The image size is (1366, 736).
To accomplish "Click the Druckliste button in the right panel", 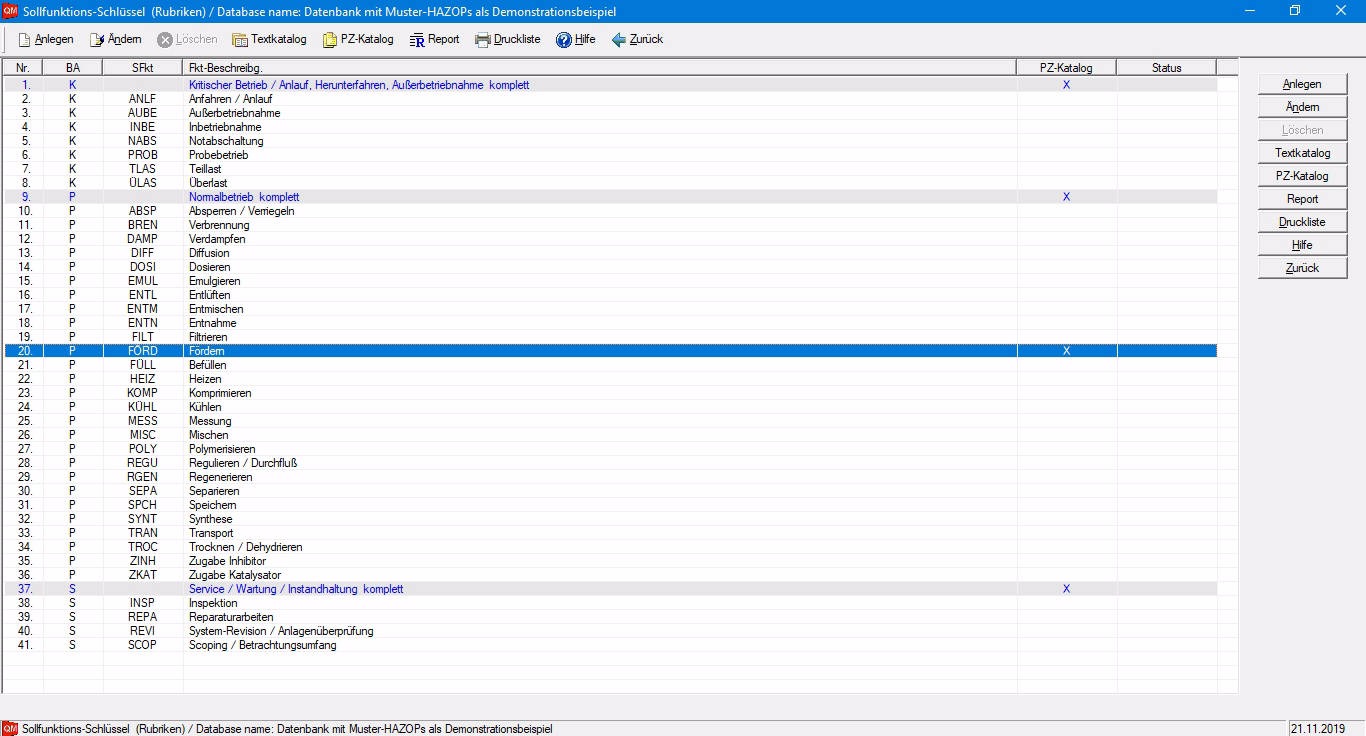I will pos(1302,222).
